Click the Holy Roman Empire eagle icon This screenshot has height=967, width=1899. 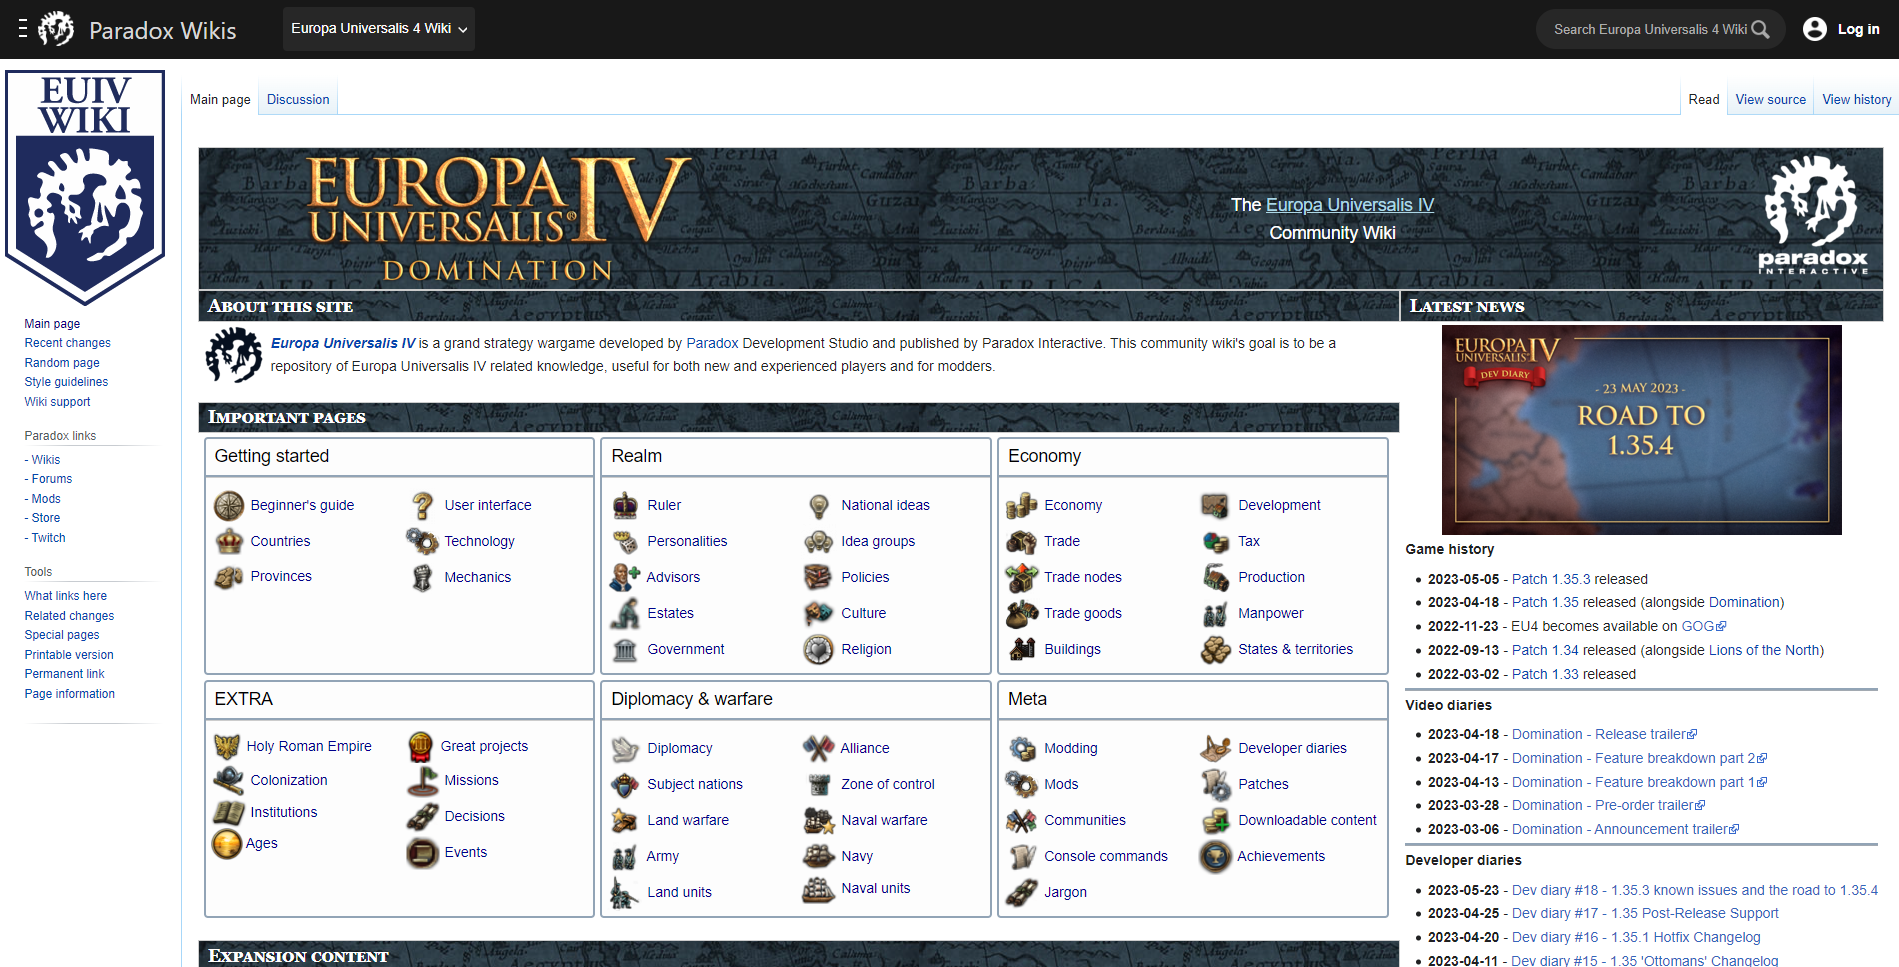[227, 746]
